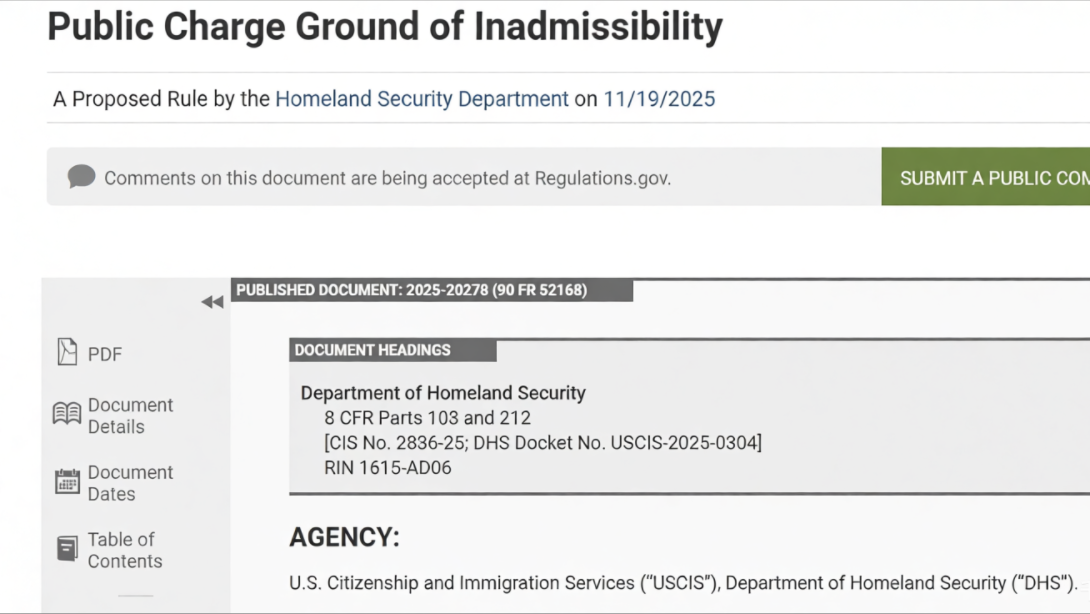Click the 8 CFR Parts 103 and 212 line

427,418
